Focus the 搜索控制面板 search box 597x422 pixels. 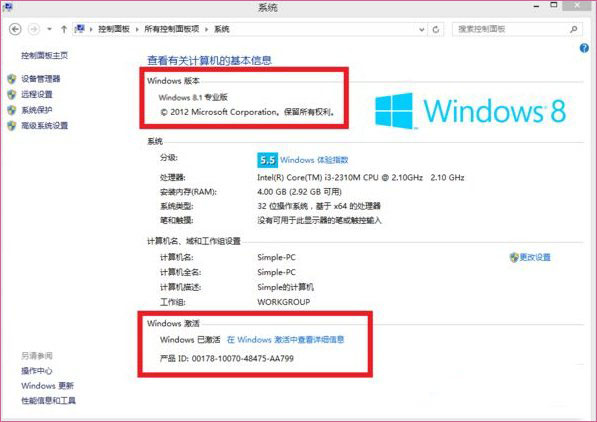point(517,29)
